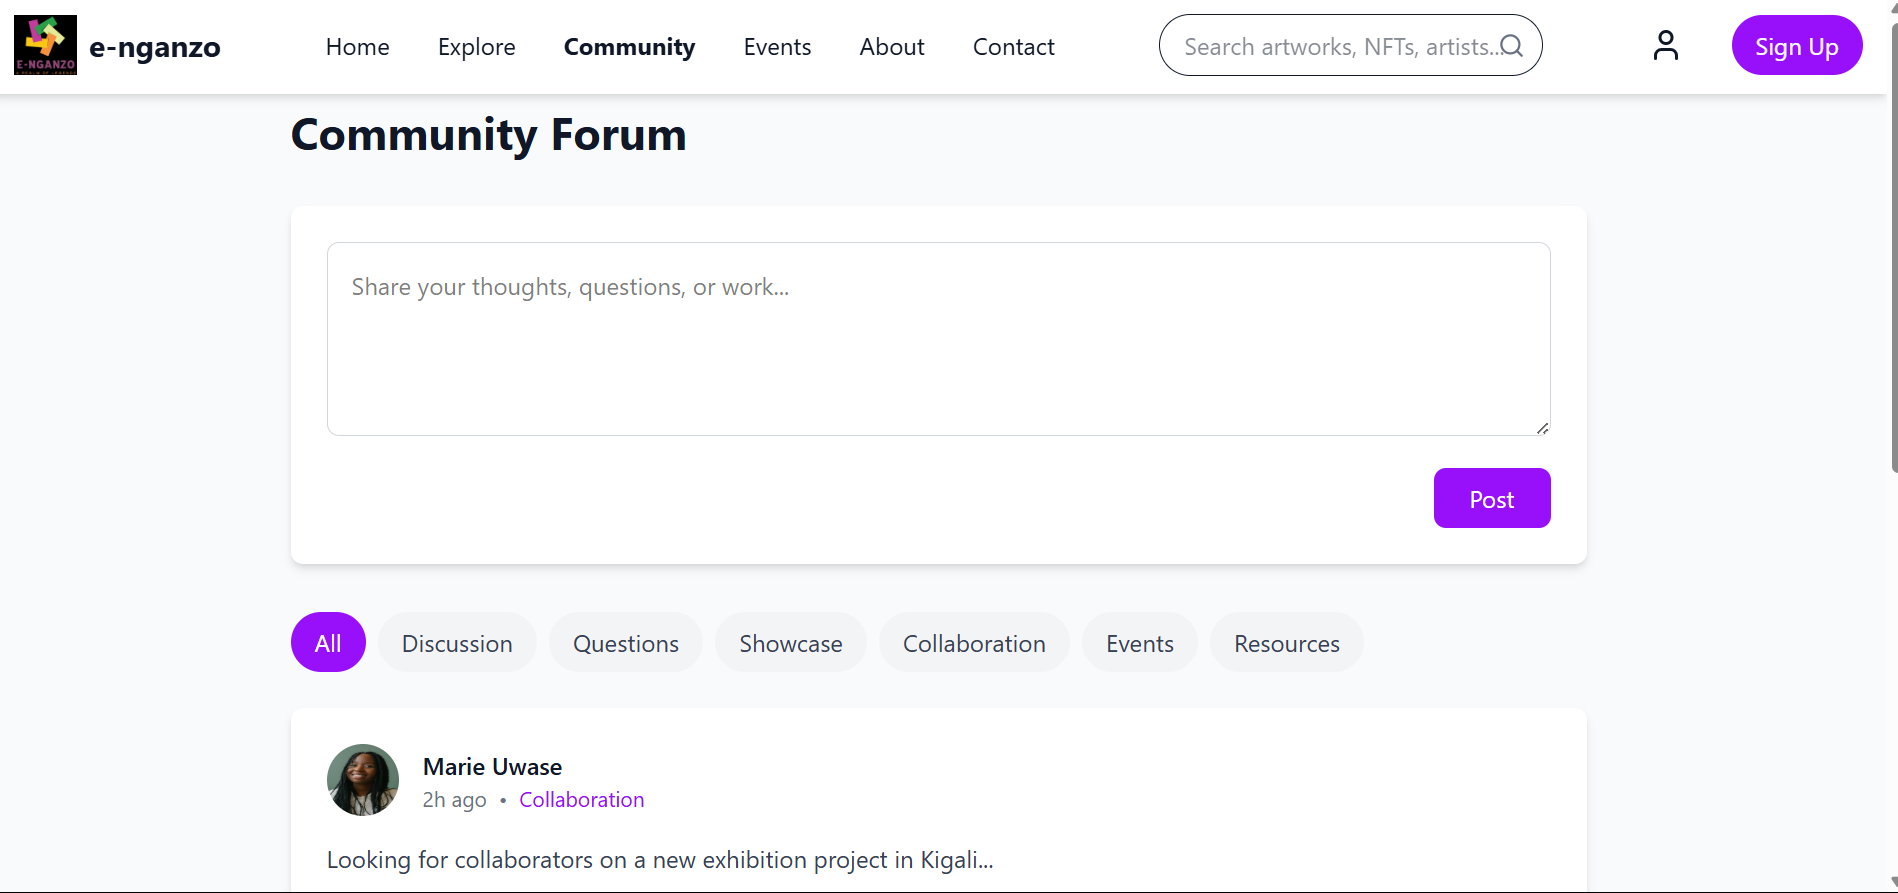
Task: Click Marie Uwase's avatar photo
Action: 363,780
